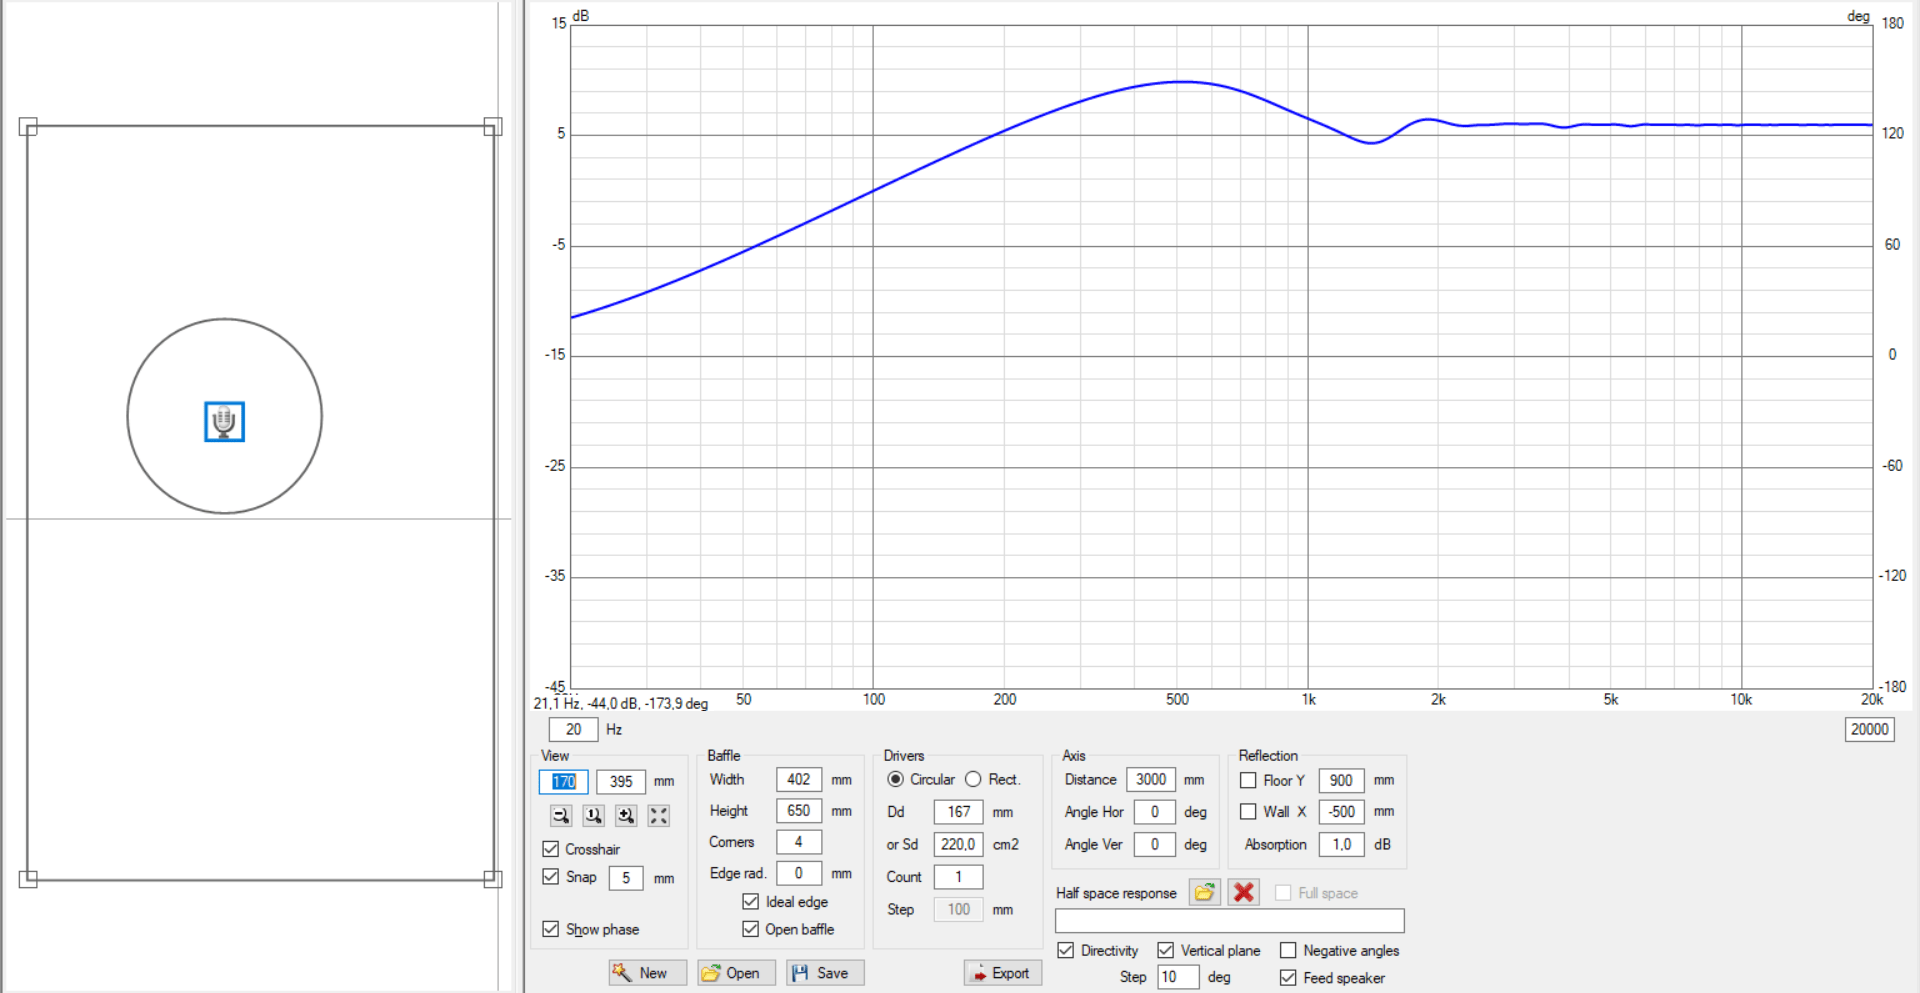Click the View X position field showing 170
Image resolution: width=1920 pixels, height=993 pixels.
pos(564,782)
